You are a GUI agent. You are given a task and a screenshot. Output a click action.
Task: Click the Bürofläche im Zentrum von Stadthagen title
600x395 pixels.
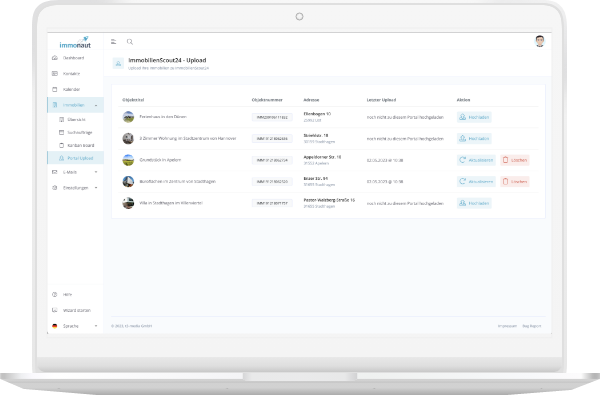click(x=178, y=181)
